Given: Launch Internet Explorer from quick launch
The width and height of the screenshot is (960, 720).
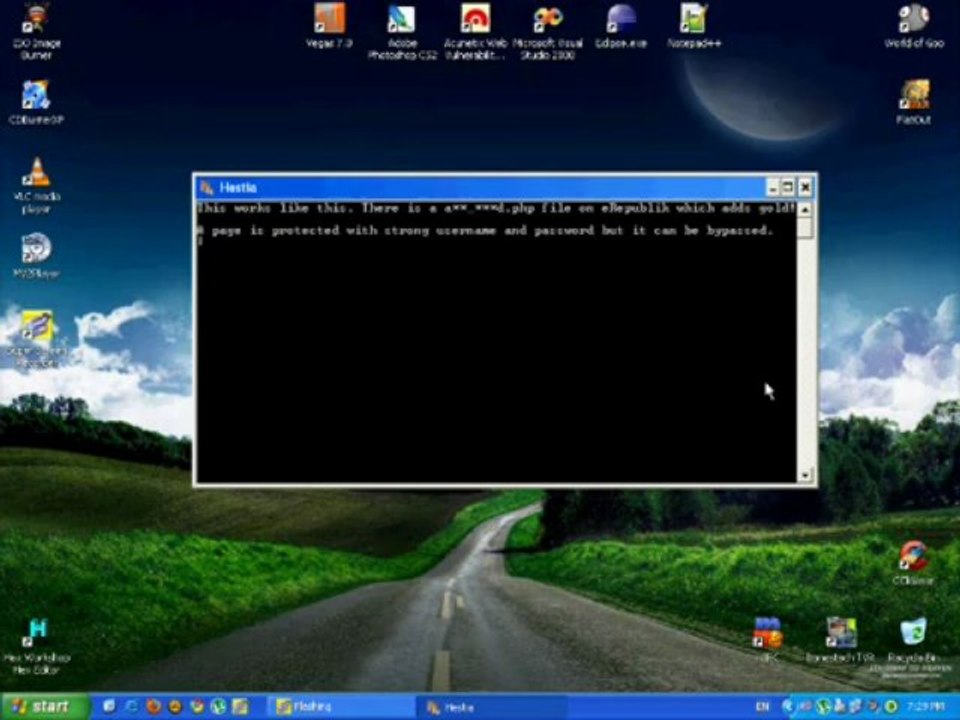Looking at the screenshot, I should click(131, 707).
